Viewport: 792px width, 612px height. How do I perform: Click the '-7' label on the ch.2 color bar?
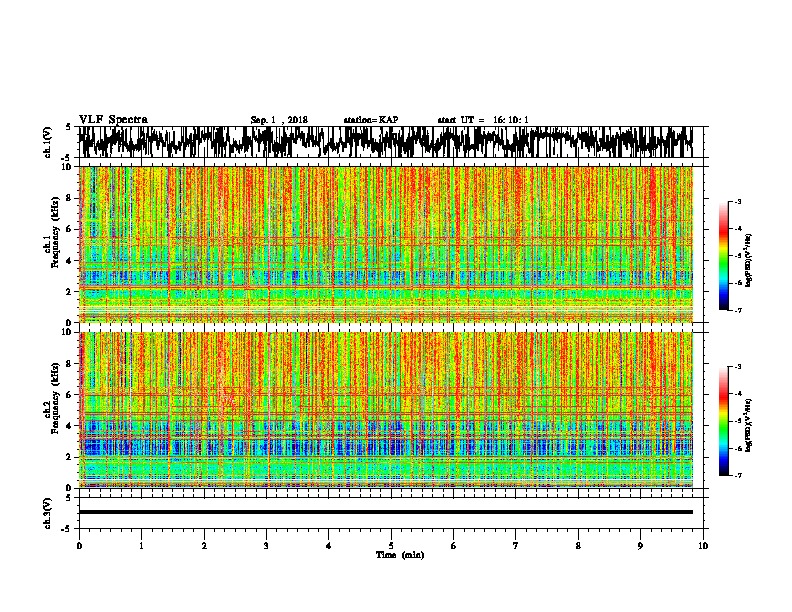coord(738,476)
